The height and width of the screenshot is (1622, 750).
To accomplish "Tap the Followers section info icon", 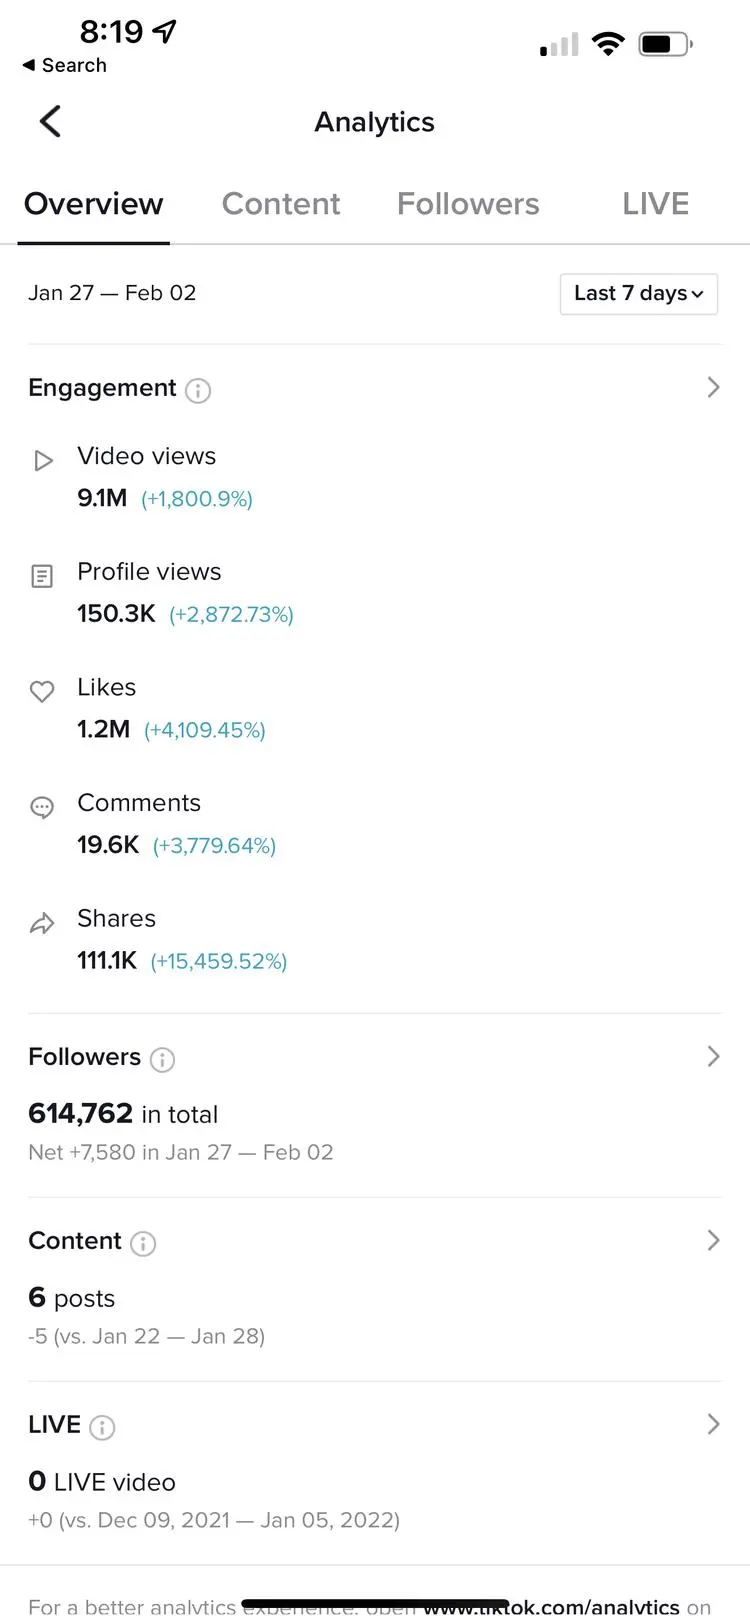I will click(162, 1059).
